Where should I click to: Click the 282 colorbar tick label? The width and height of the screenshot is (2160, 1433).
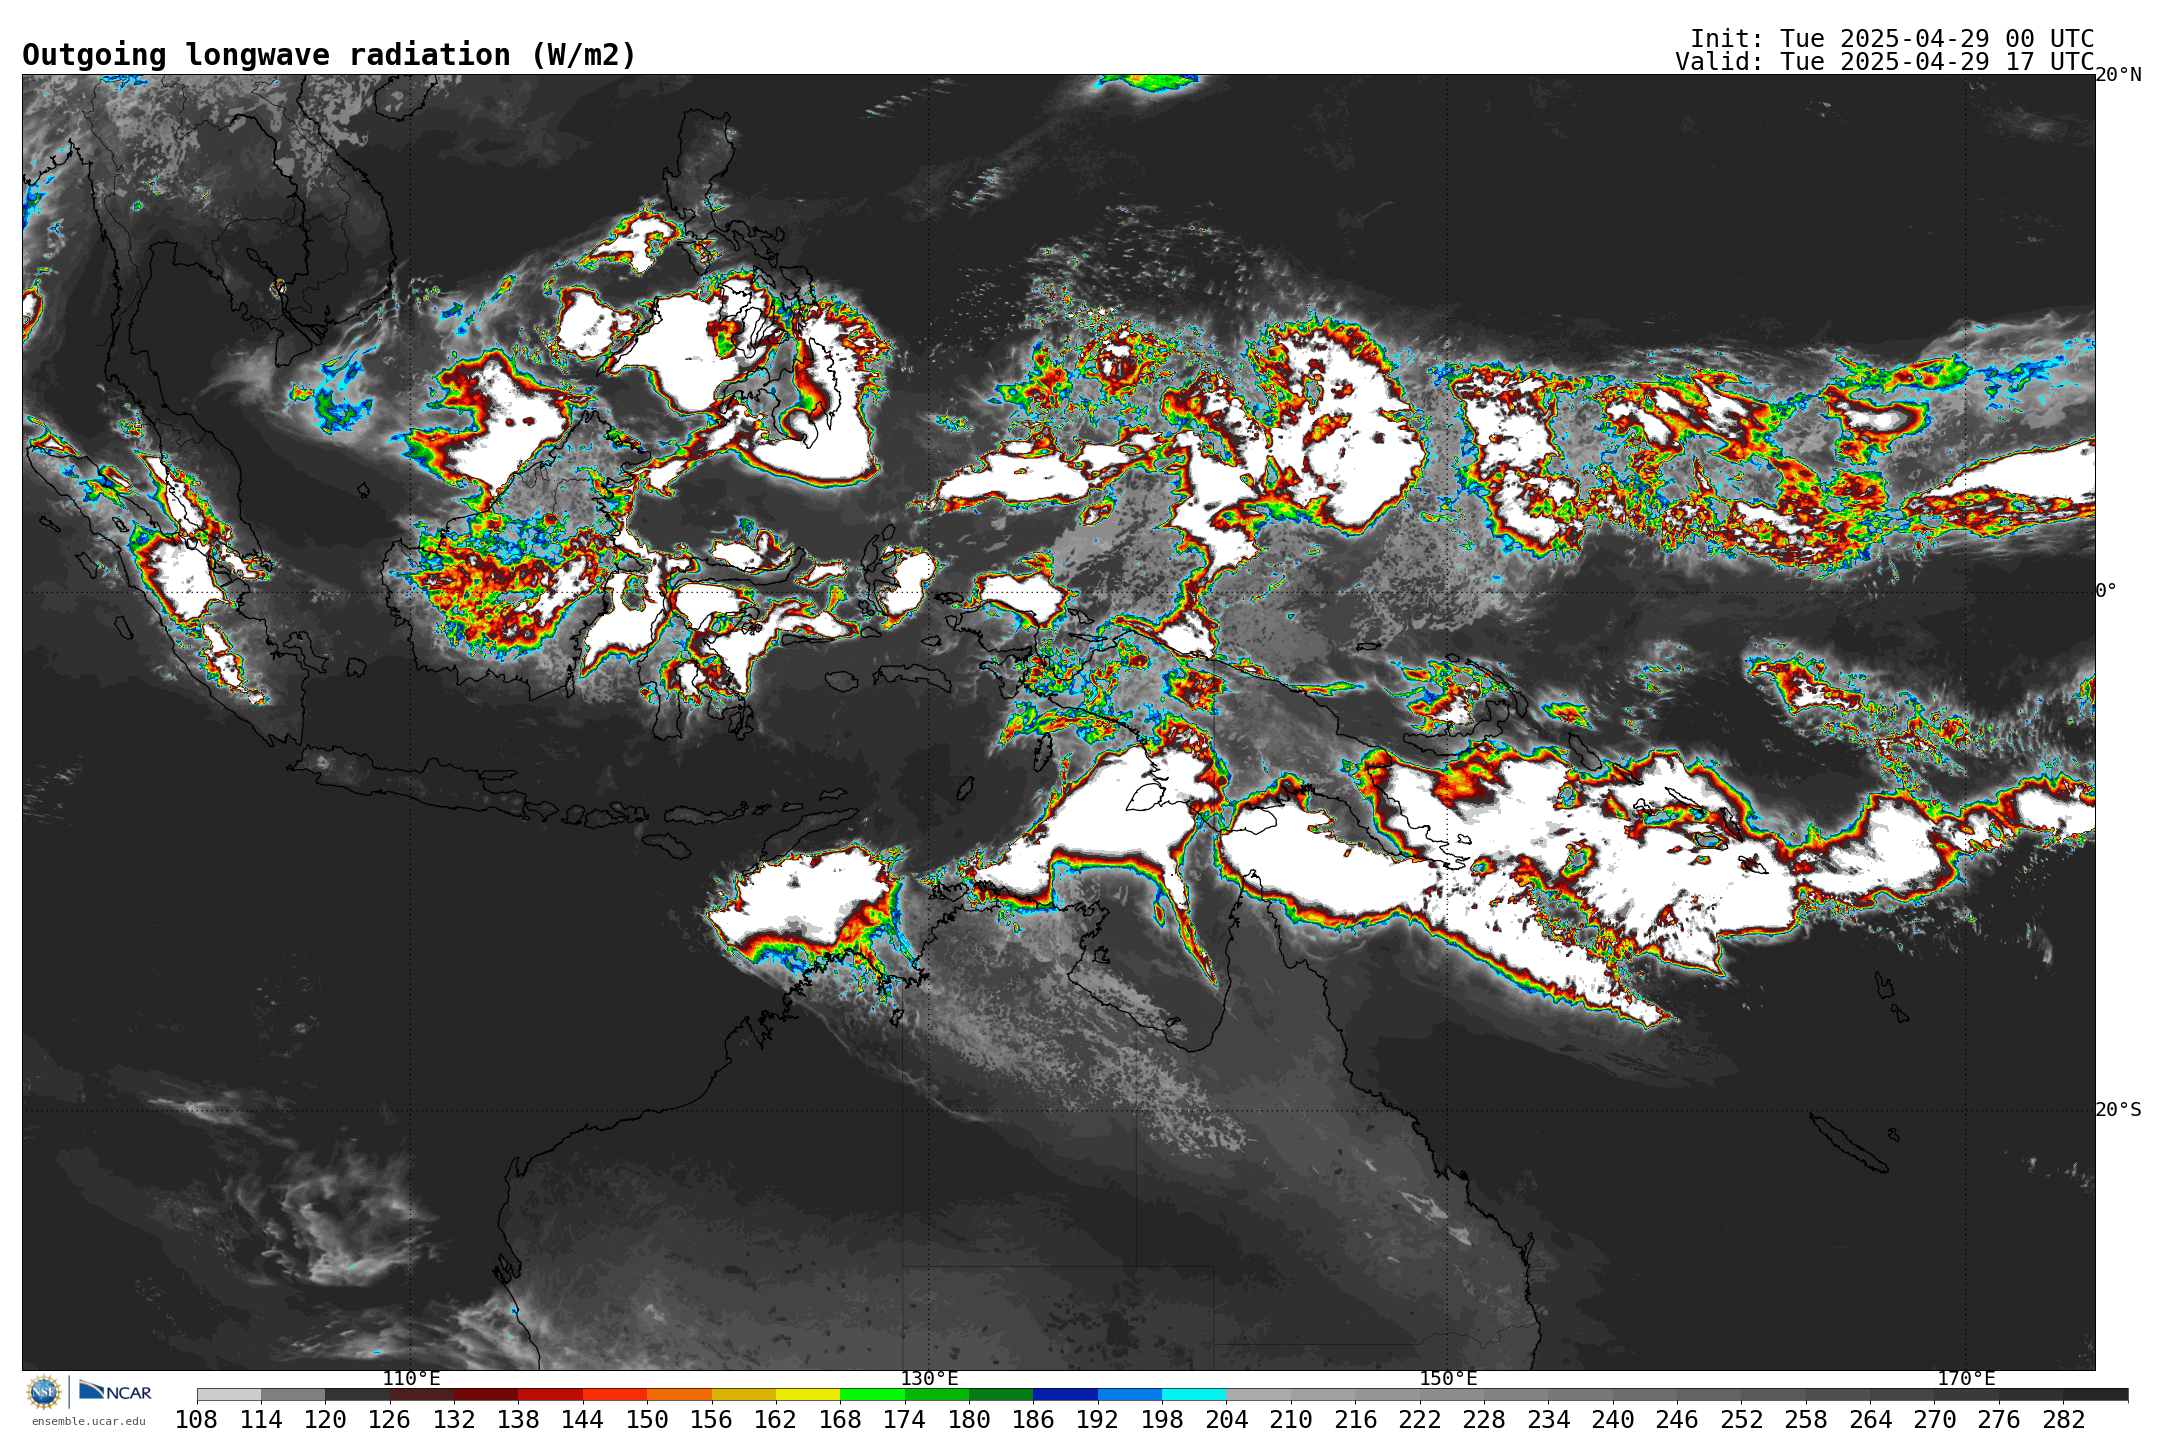pyautogui.click(x=2063, y=1420)
